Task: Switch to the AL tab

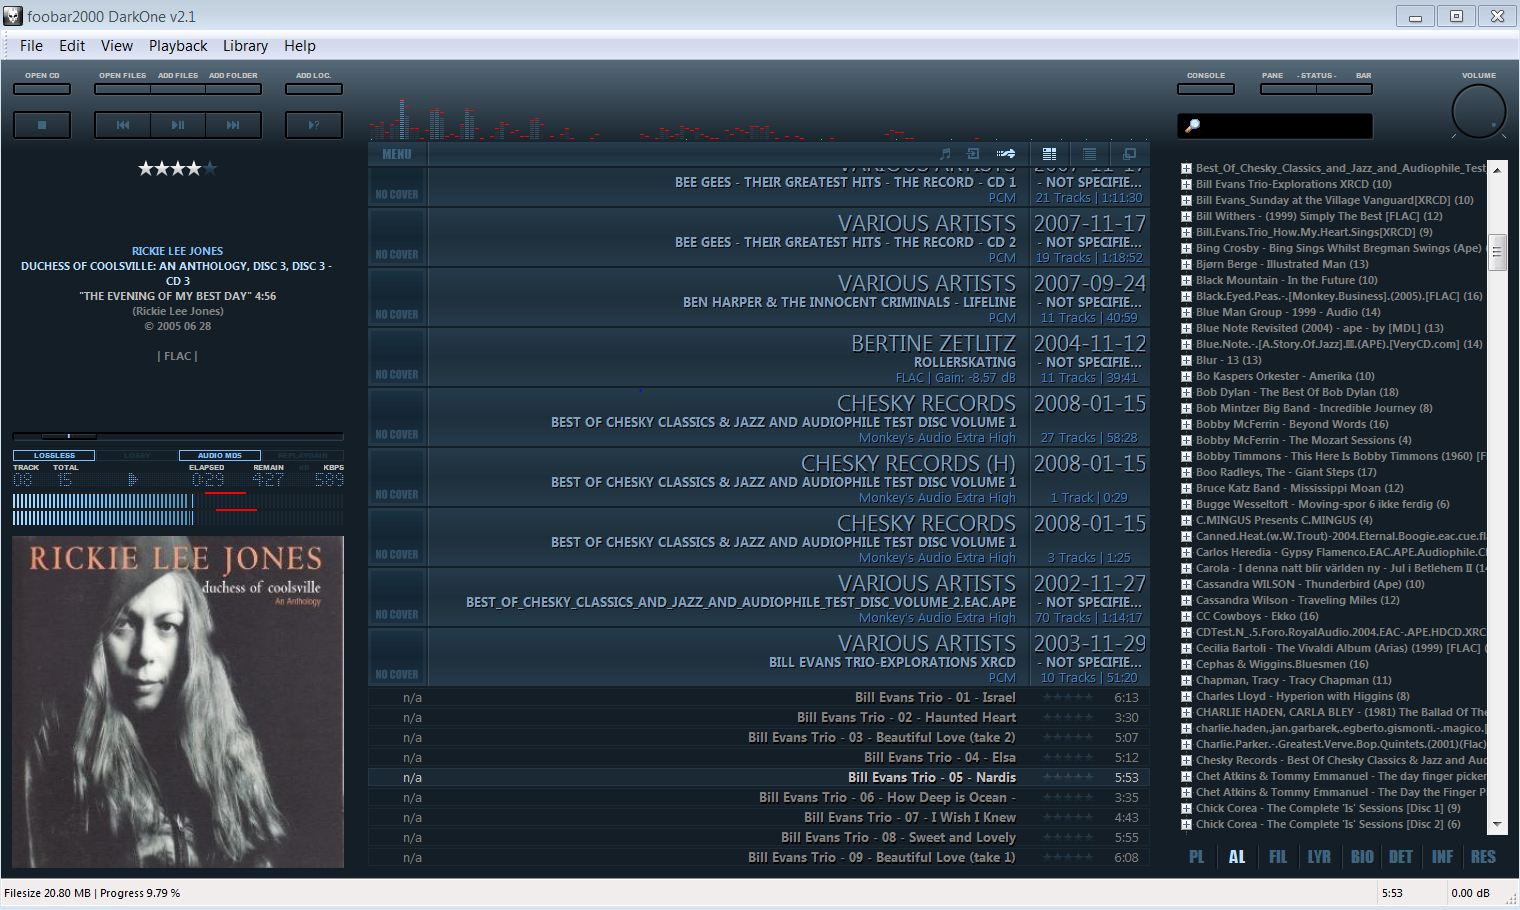Action: [x=1237, y=857]
